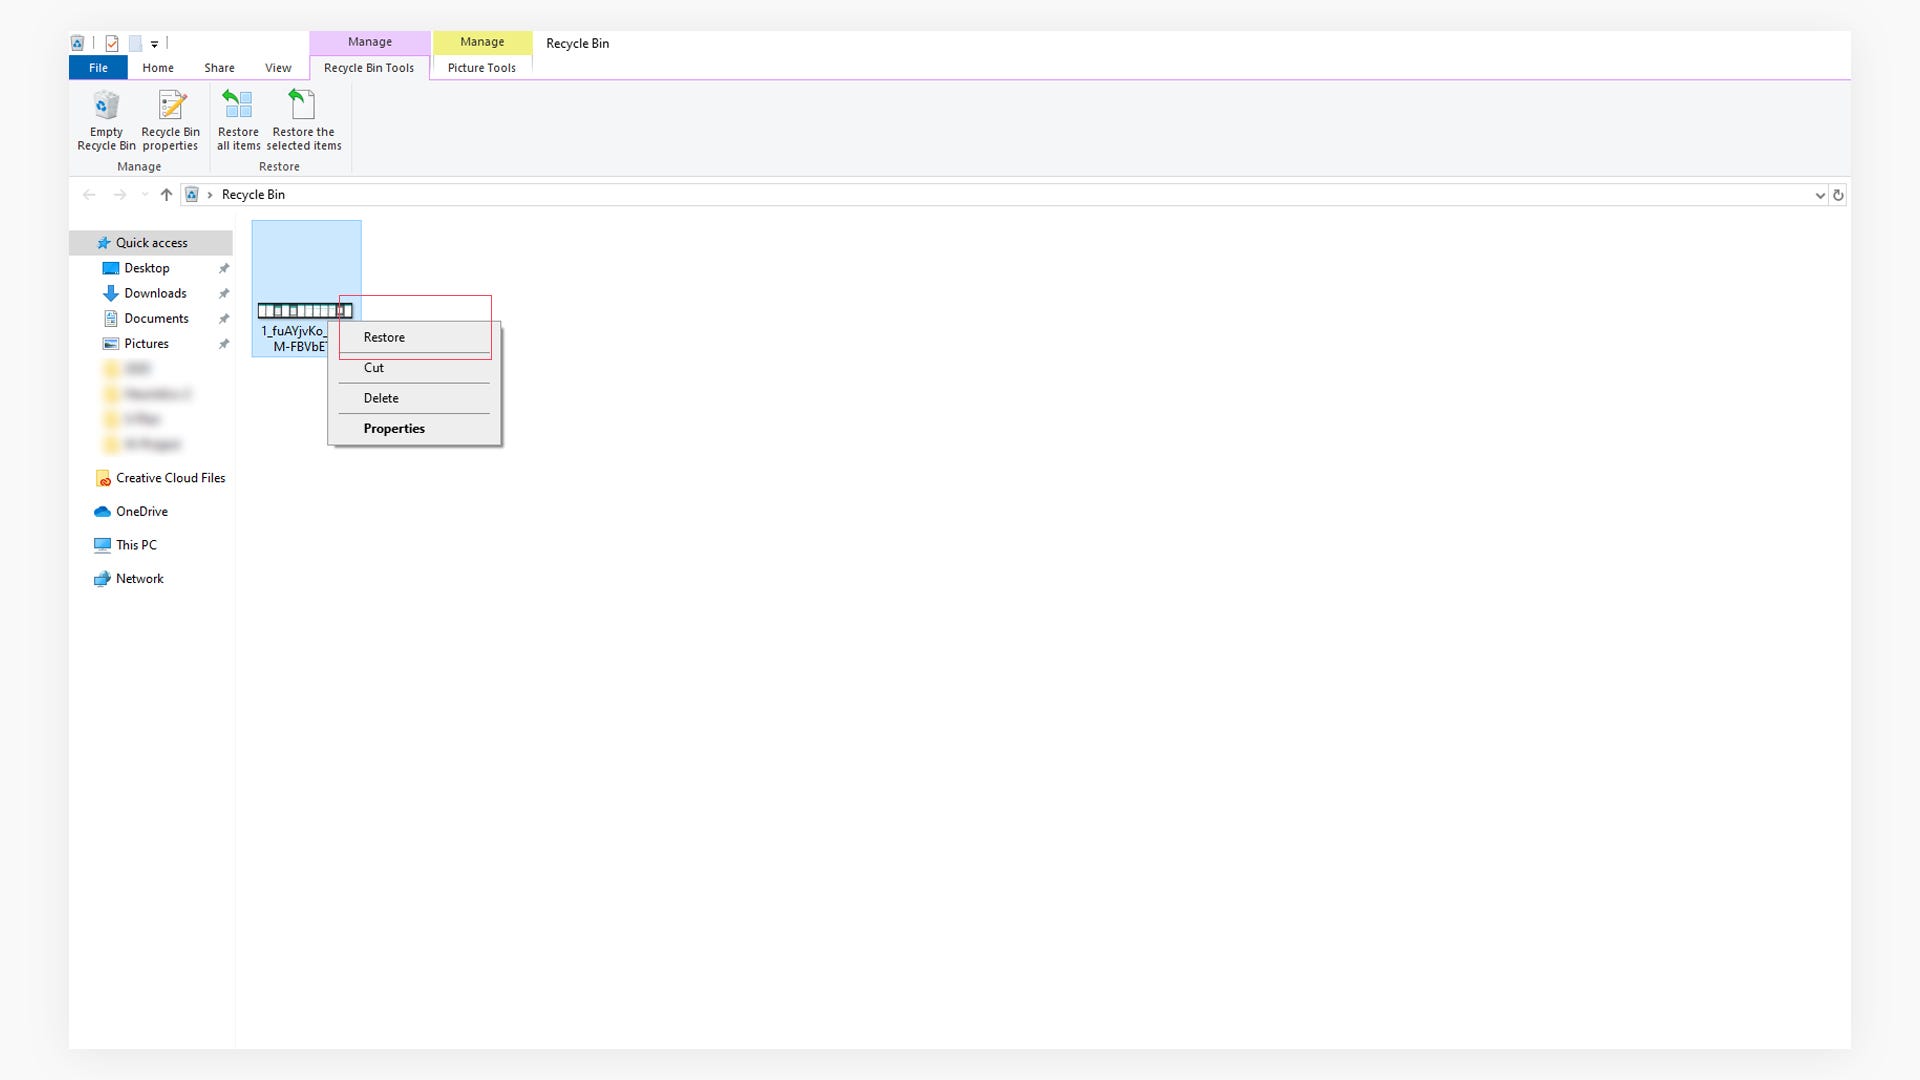Image resolution: width=1920 pixels, height=1080 pixels.
Task: Open the OneDrive cloud location
Action: (141, 511)
